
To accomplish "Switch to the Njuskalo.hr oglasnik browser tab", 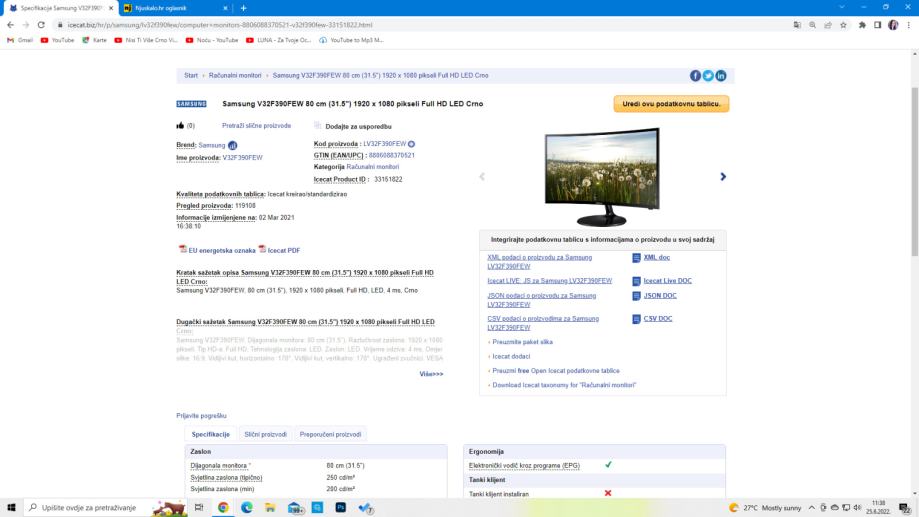I will [x=160, y=8].
